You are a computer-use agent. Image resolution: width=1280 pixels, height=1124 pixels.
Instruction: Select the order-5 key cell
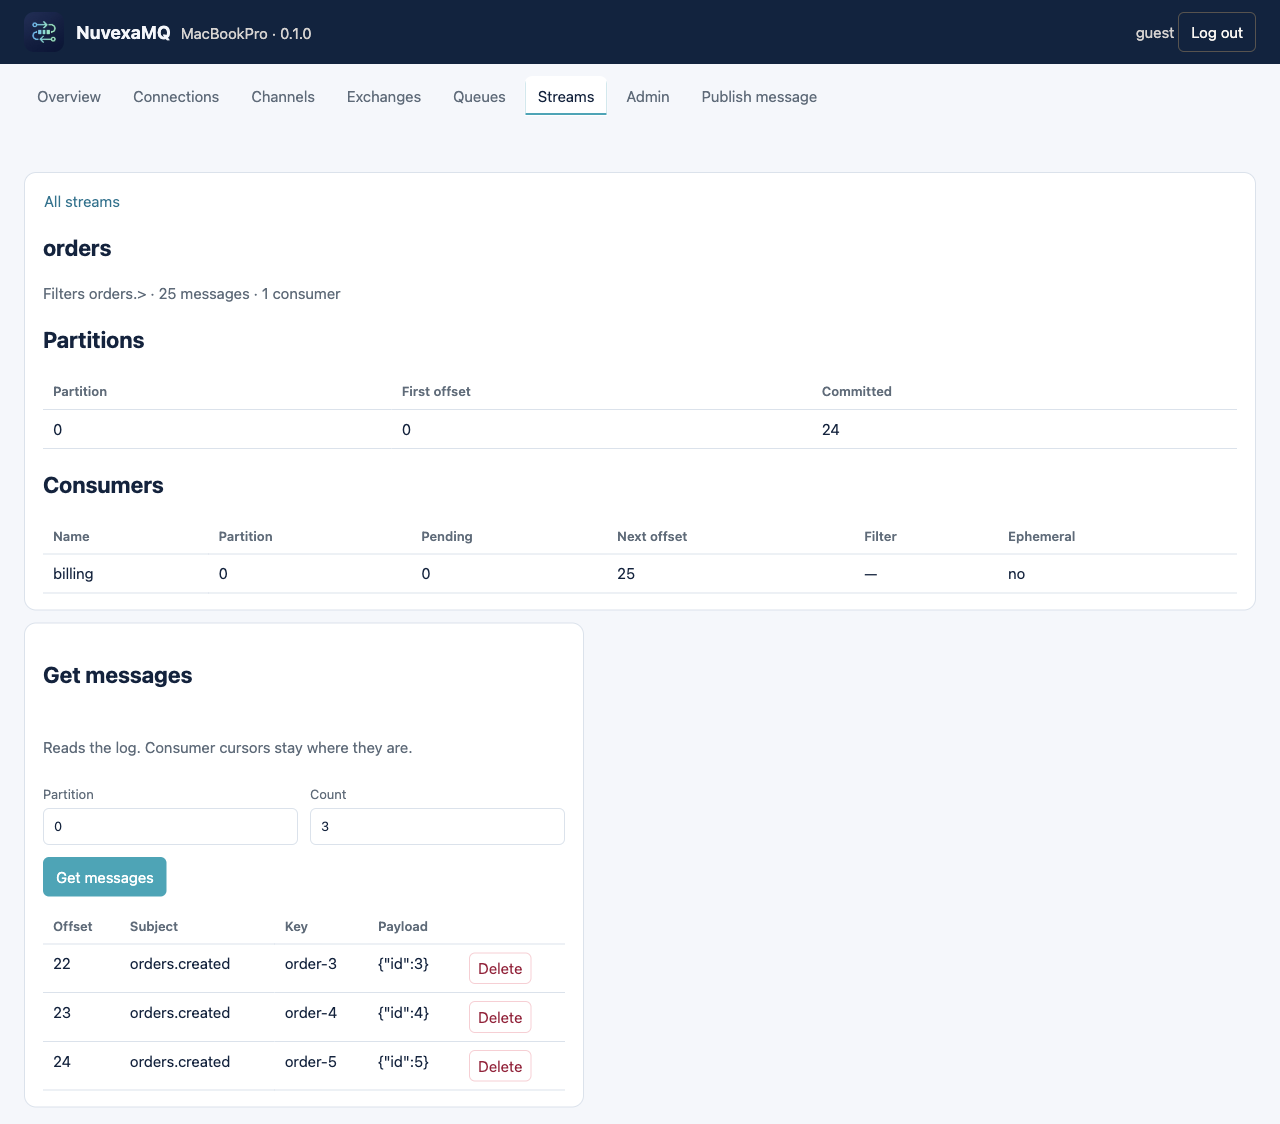(311, 1062)
